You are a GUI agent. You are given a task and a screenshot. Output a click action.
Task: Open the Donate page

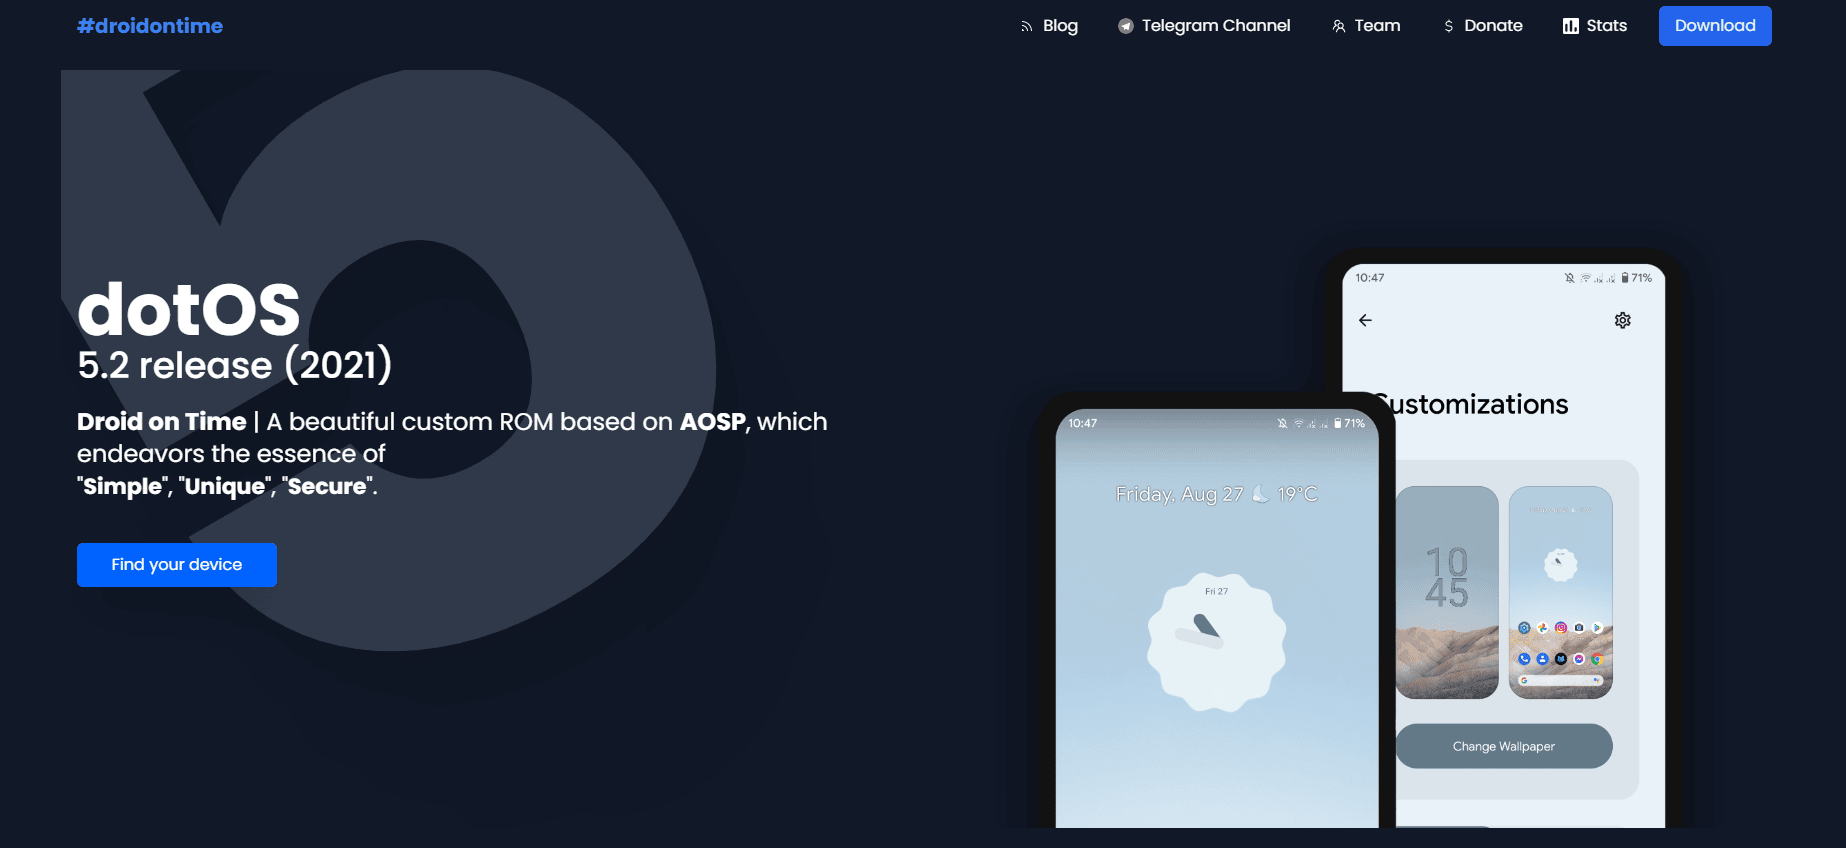point(1483,26)
